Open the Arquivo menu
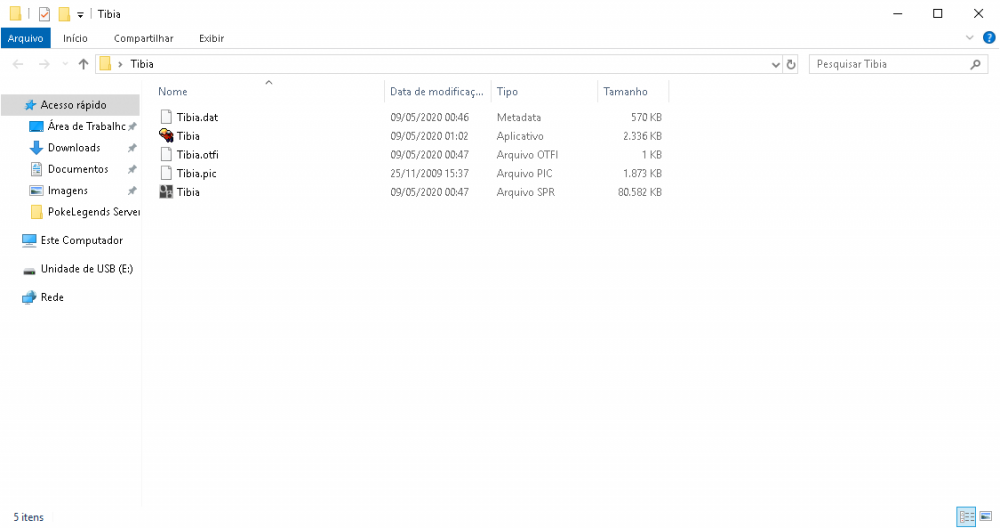 pos(25,38)
